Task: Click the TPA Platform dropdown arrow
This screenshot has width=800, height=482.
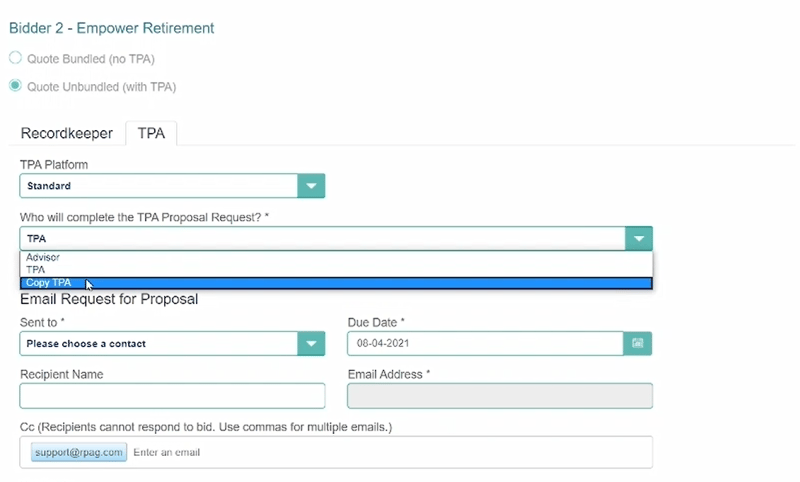Action: [311, 186]
